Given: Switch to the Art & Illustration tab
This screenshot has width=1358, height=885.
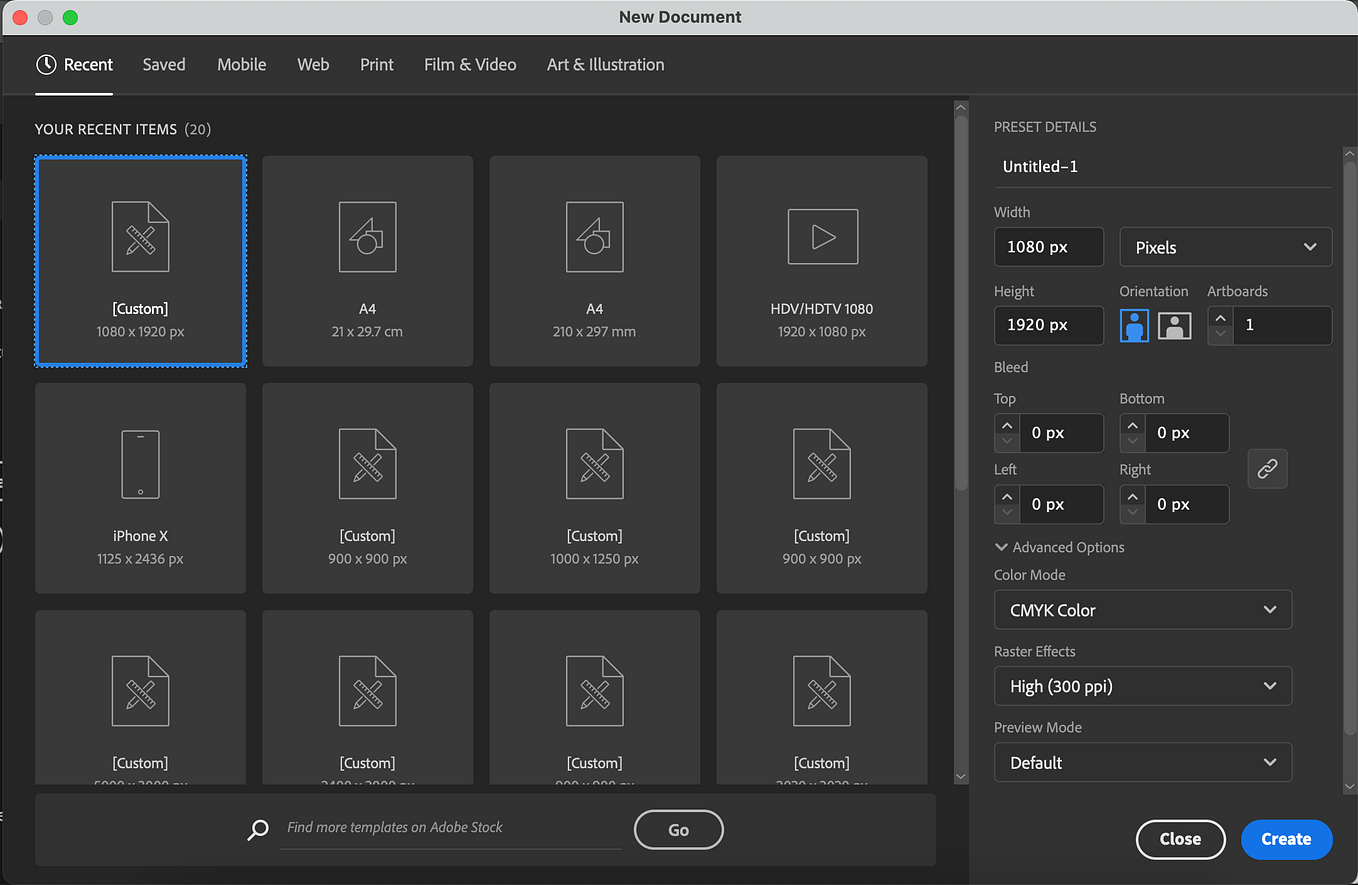Looking at the screenshot, I should [x=605, y=64].
